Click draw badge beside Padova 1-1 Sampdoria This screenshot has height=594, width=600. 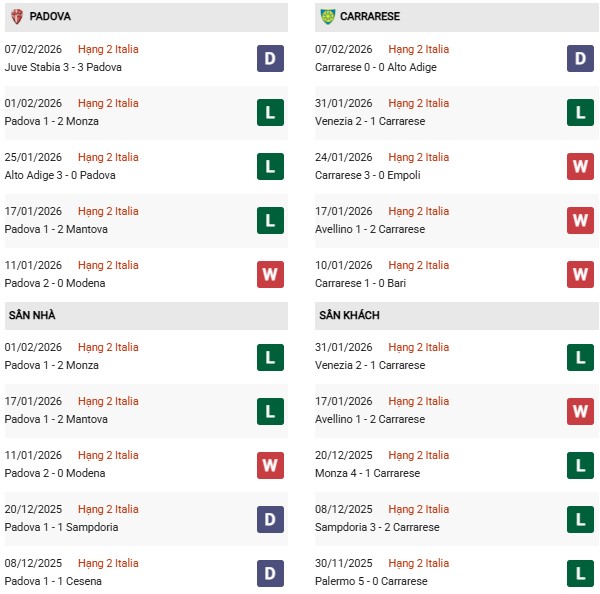[x=270, y=518]
